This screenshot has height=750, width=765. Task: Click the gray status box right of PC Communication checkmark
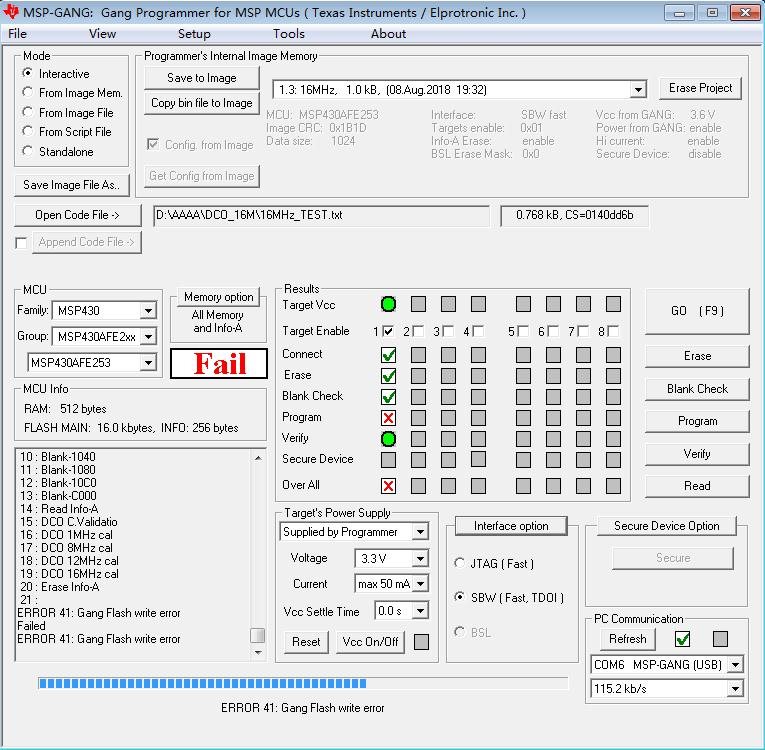click(720, 639)
